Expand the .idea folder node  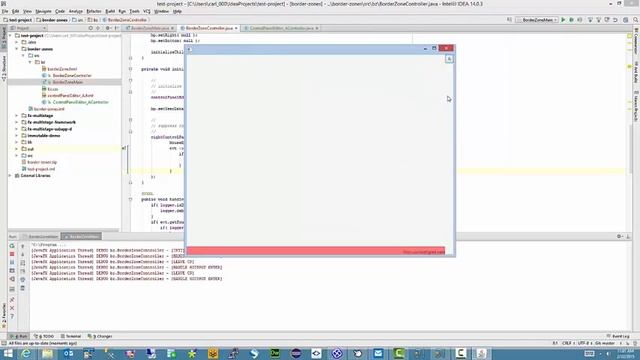click(x=17, y=42)
